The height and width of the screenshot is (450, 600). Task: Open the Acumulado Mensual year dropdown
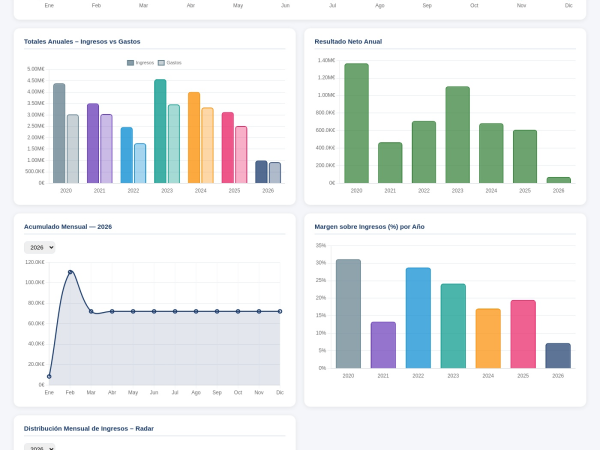[39, 247]
